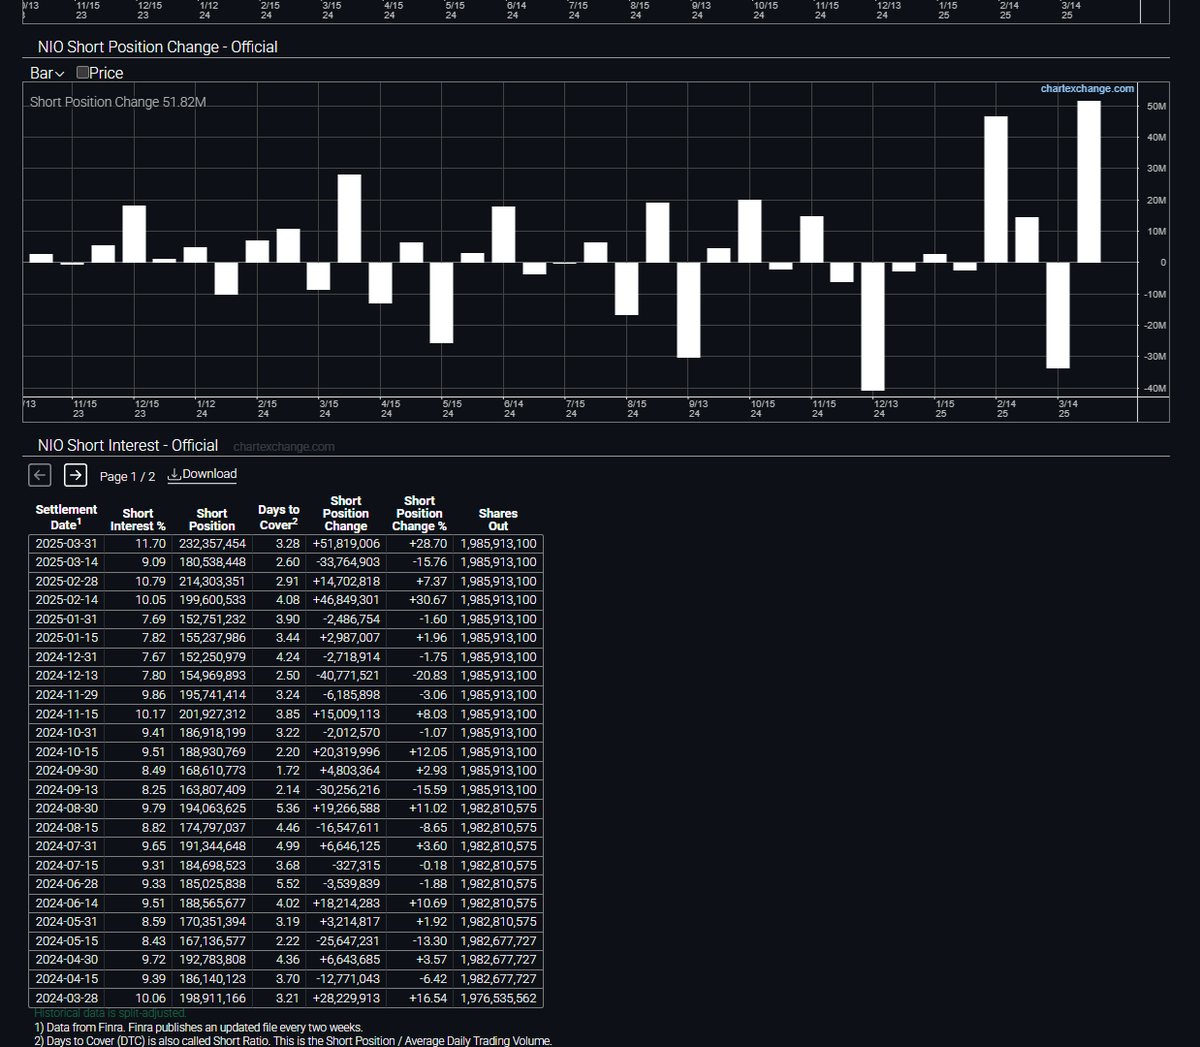Image resolution: width=1200 pixels, height=1047 pixels.
Task: Click the -25,647,231 change value
Action: (x=348, y=941)
